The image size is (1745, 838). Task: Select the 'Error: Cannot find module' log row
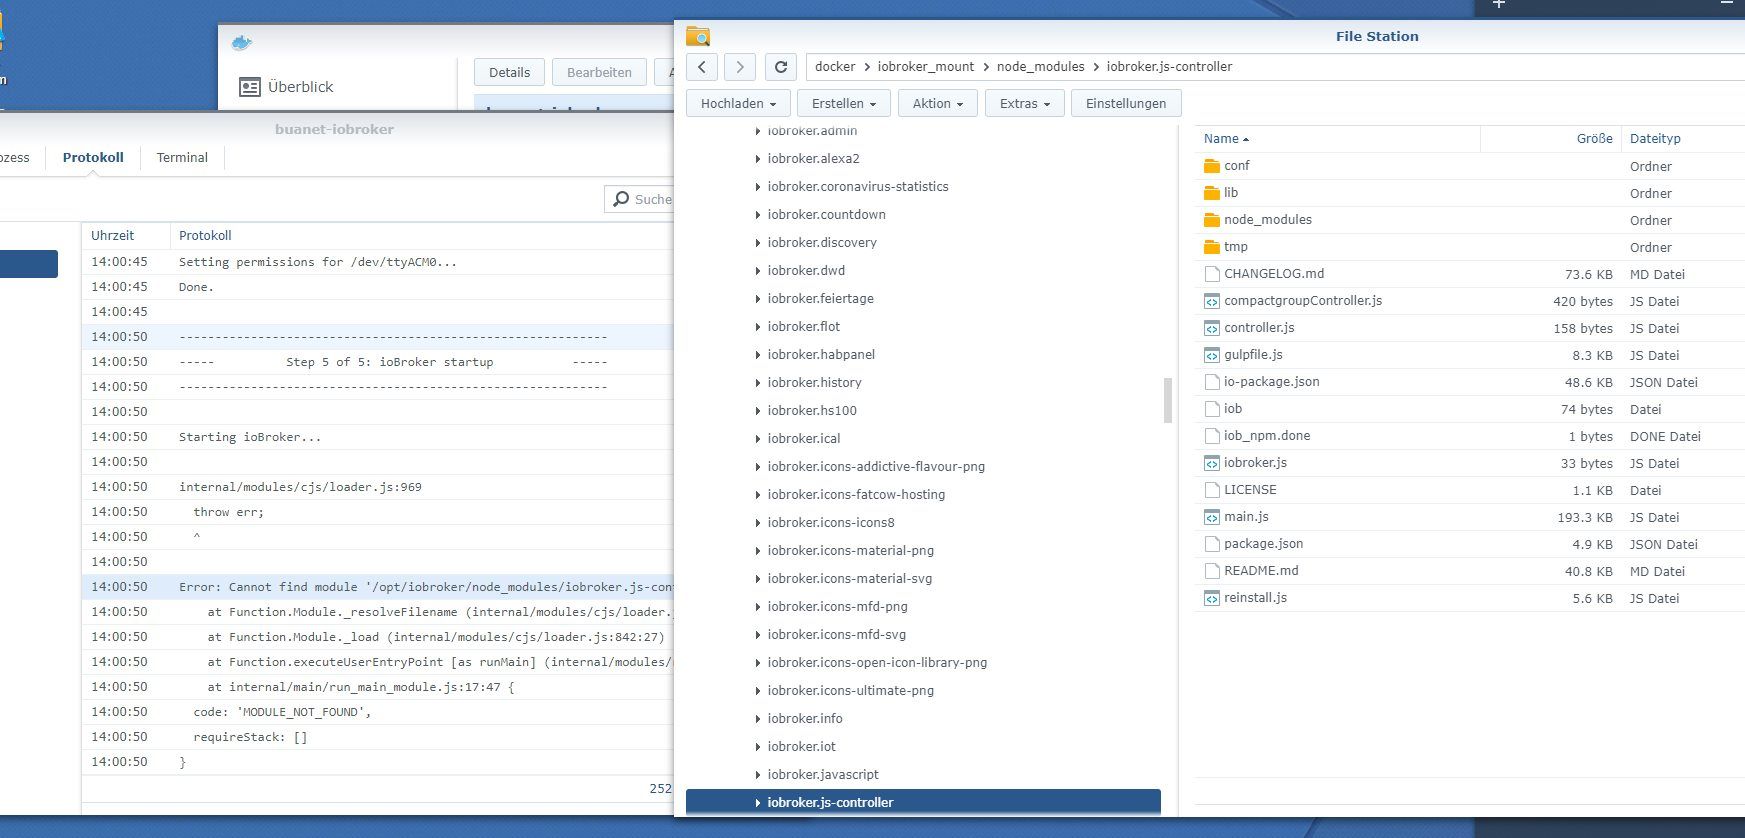tap(378, 587)
